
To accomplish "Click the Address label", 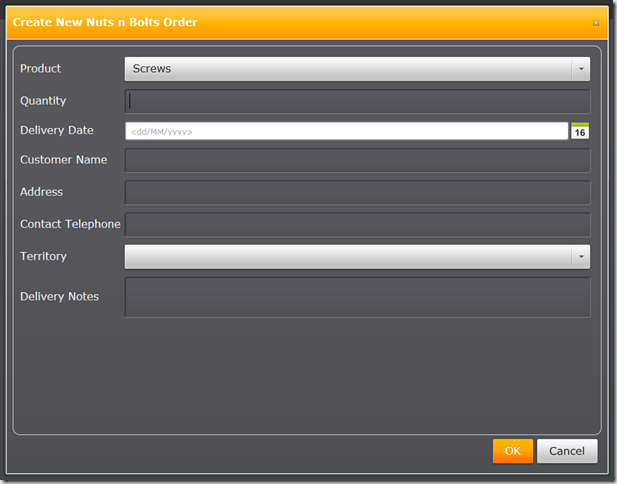I will [x=41, y=192].
